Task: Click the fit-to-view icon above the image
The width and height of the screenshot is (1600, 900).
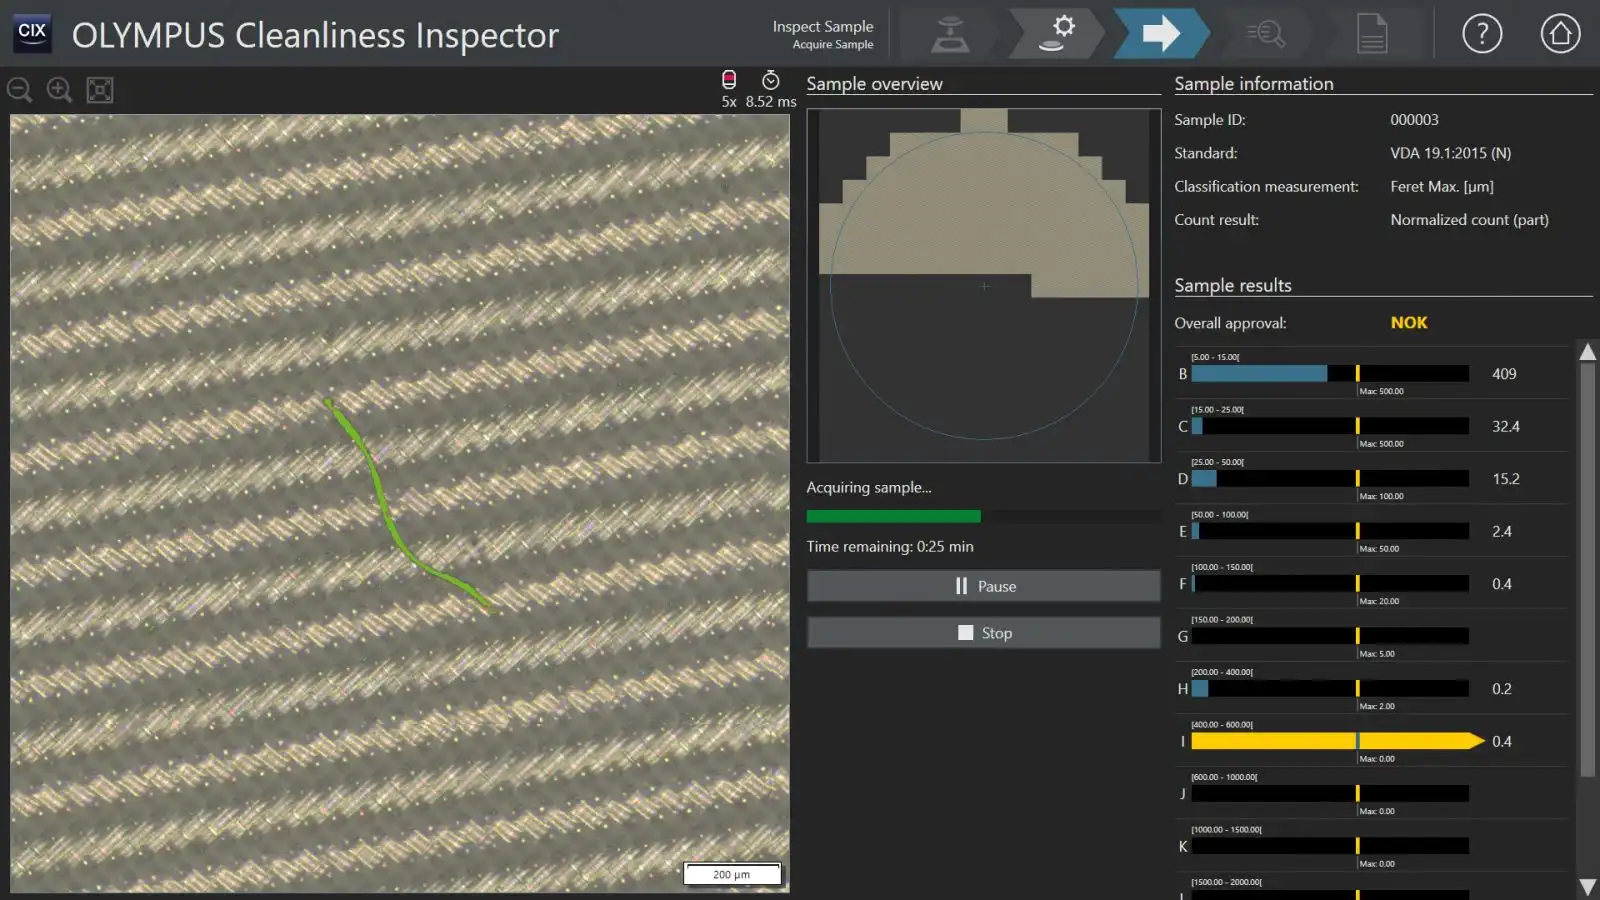Action: point(100,90)
